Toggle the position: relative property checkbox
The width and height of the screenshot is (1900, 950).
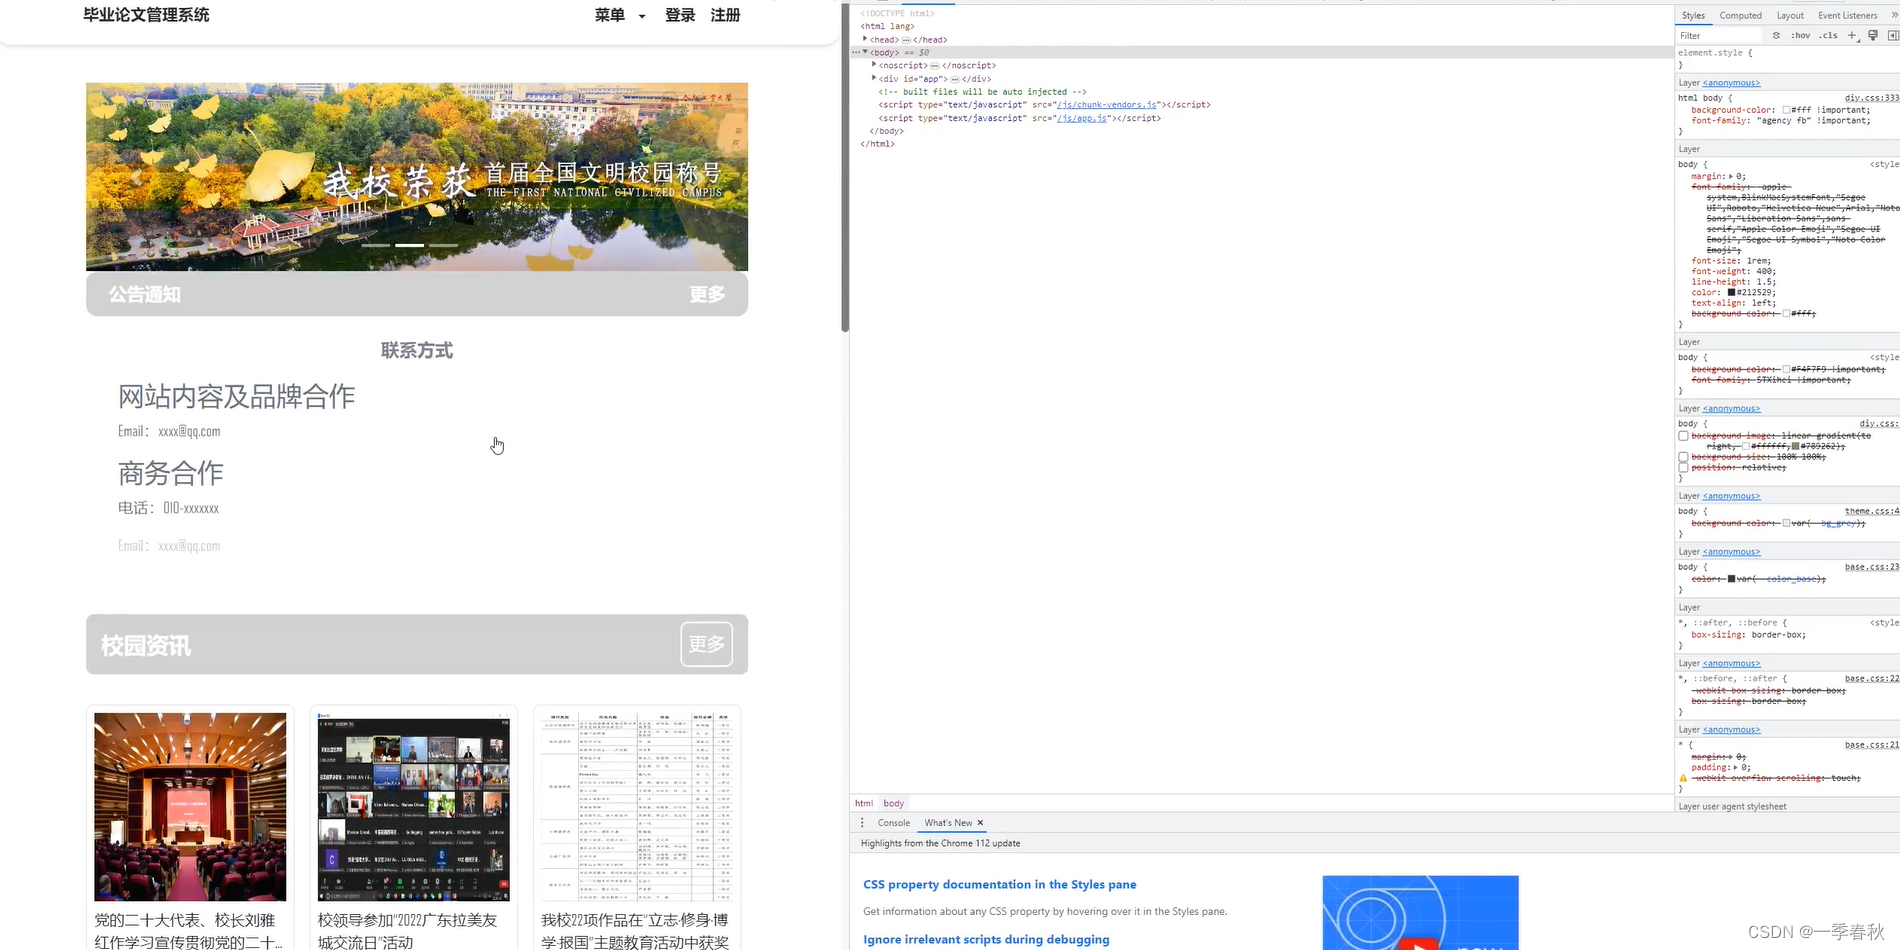click(1684, 468)
